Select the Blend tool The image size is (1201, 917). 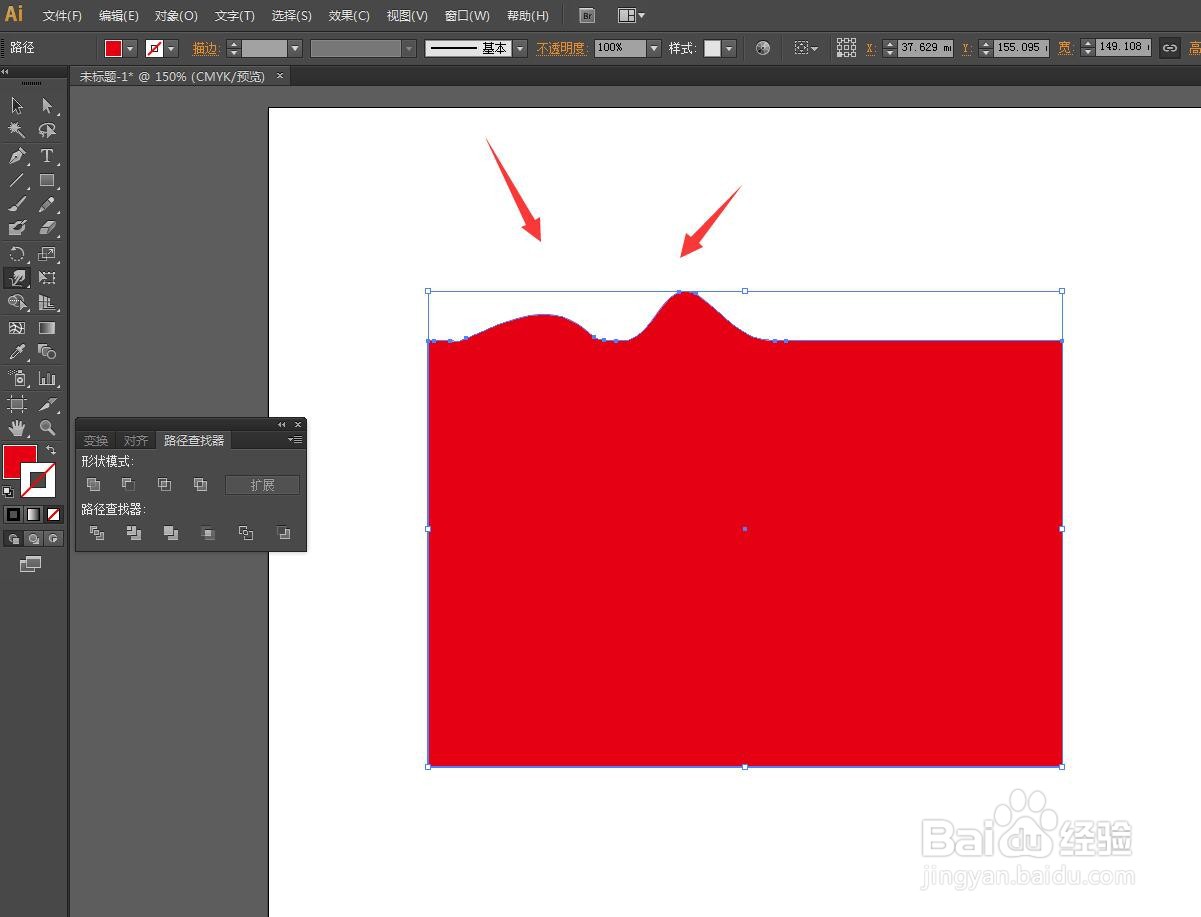click(47, 352)
